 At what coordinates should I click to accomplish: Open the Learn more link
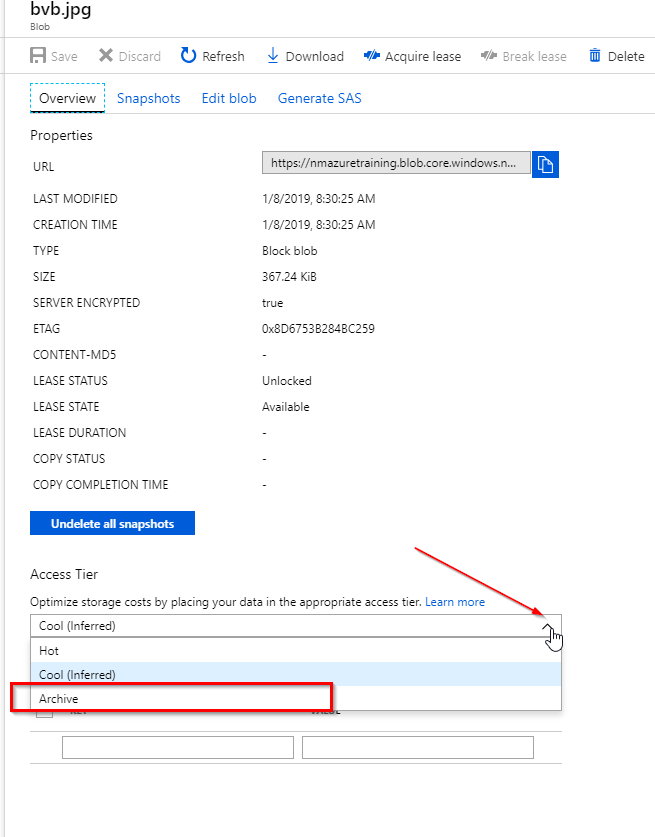455,602
